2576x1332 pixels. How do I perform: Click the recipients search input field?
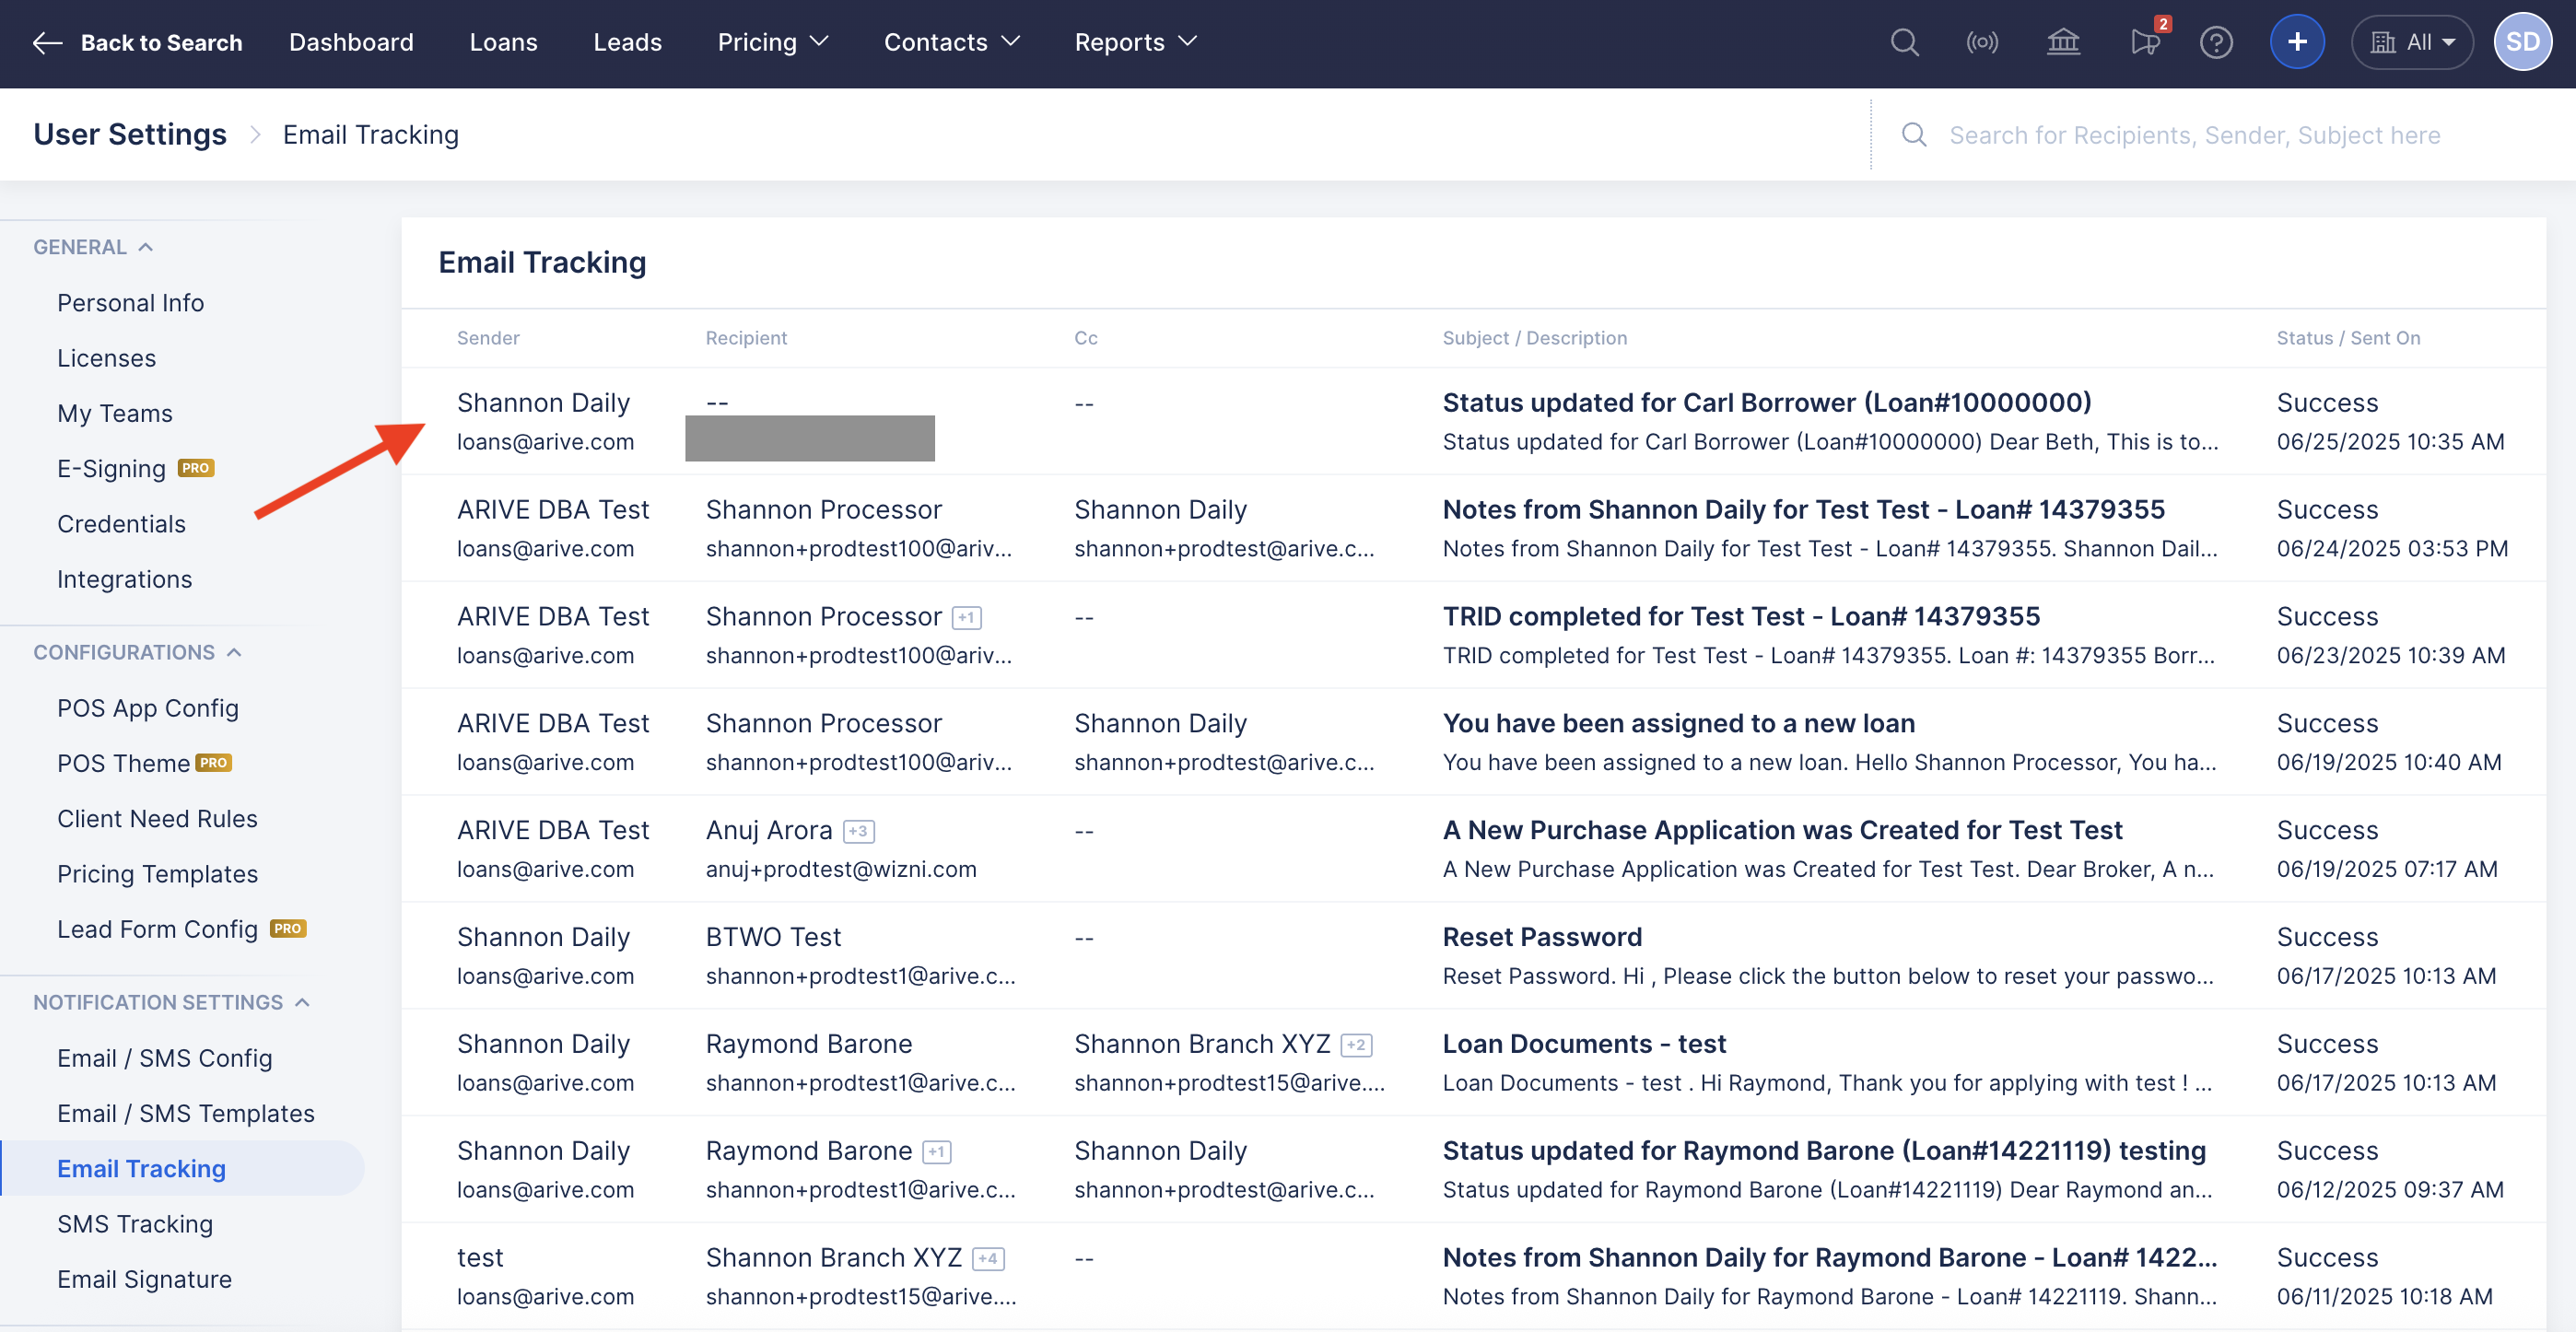pyautogui.click(x=2194, y=135)
